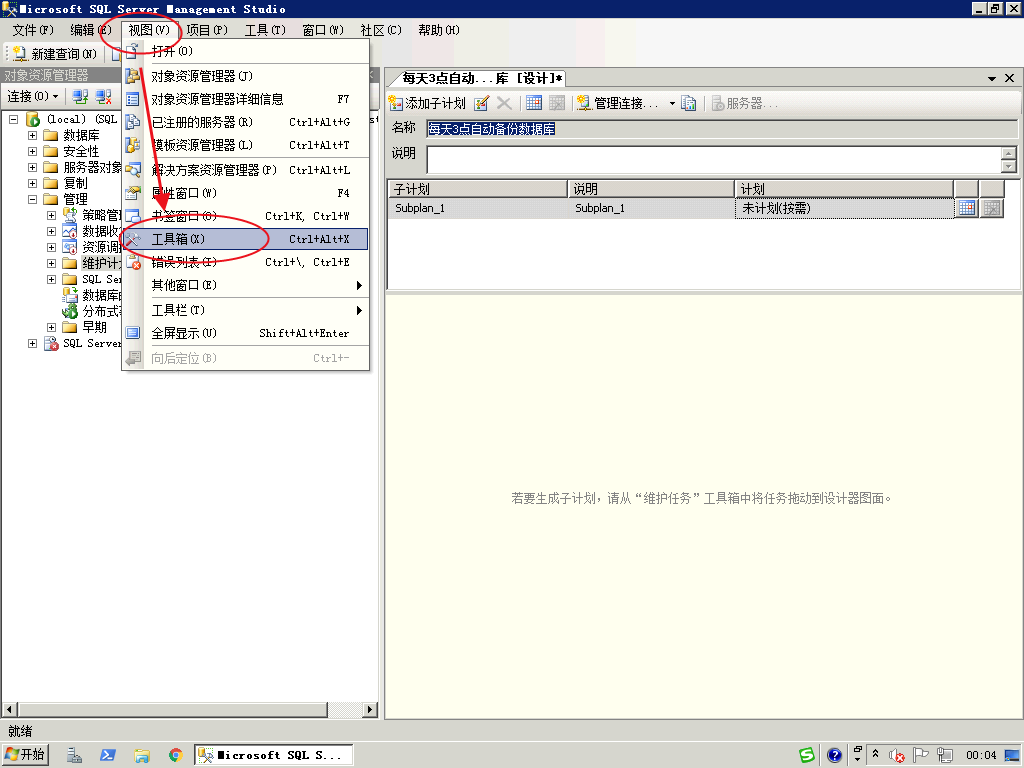1024x768 pixels.
Task: Select 工具箱(X) in the View menu
Action: coord(246,239)
